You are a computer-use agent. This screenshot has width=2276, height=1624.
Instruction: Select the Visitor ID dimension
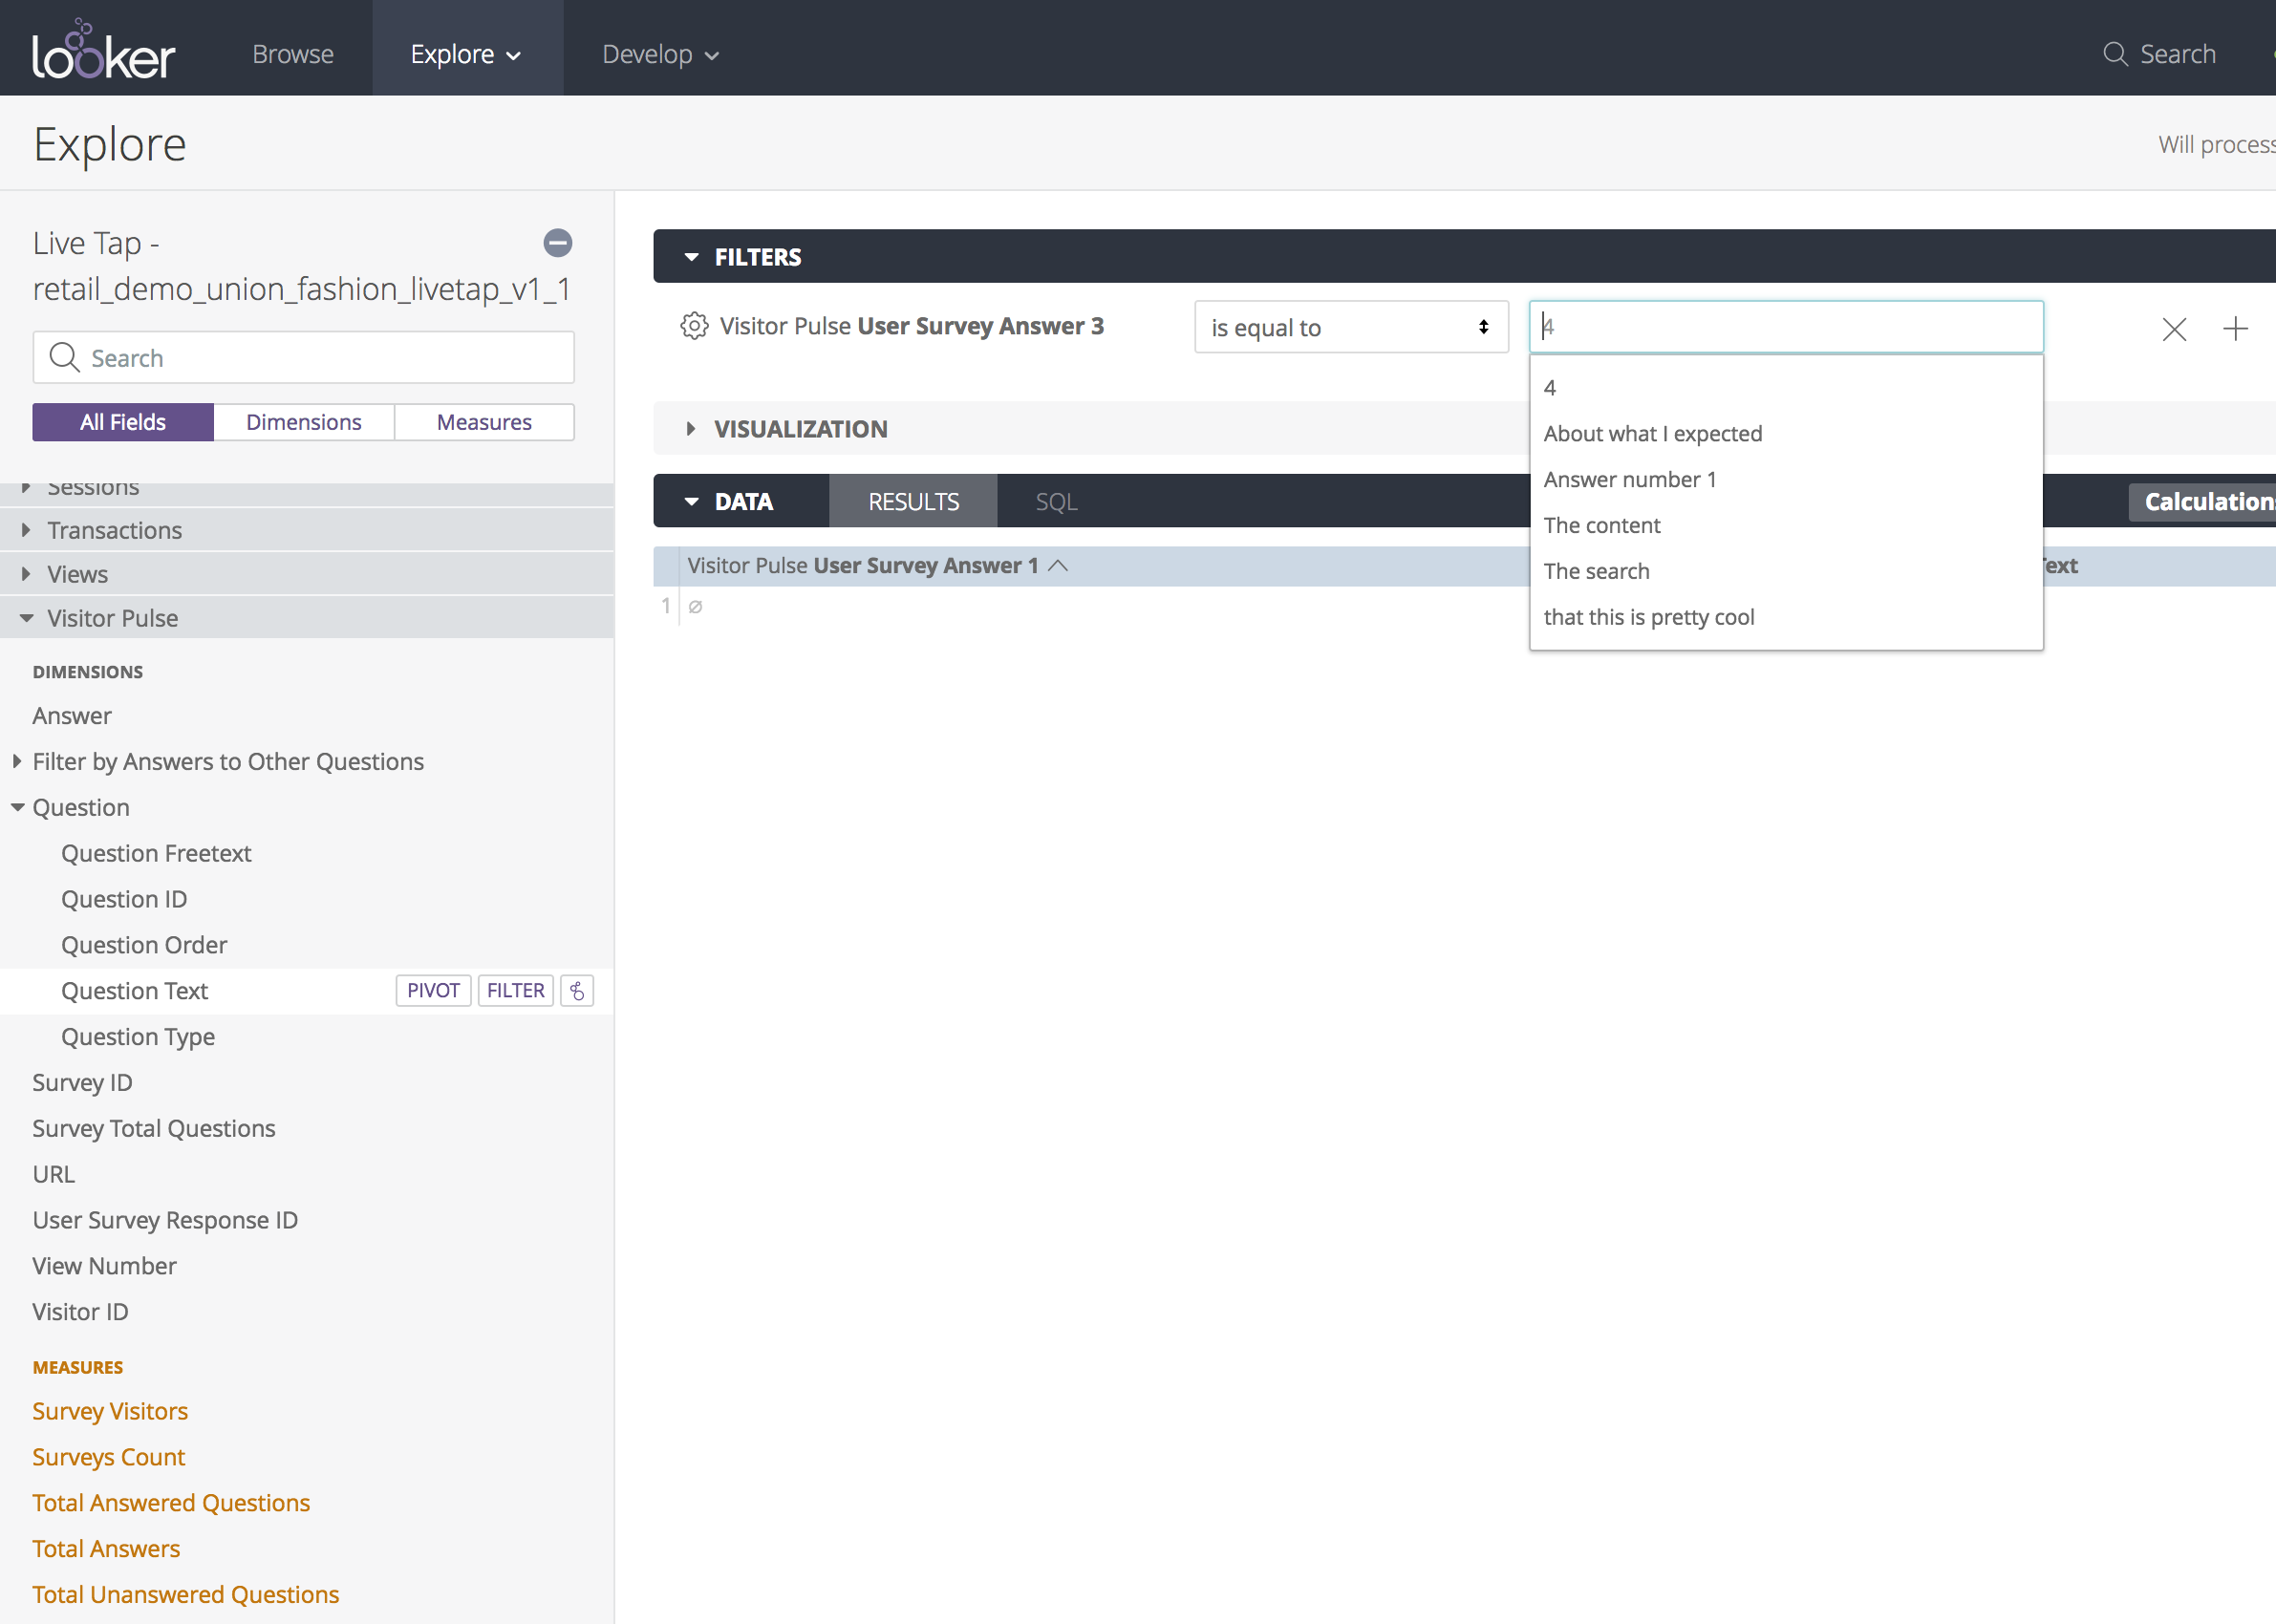[80, 1313]
